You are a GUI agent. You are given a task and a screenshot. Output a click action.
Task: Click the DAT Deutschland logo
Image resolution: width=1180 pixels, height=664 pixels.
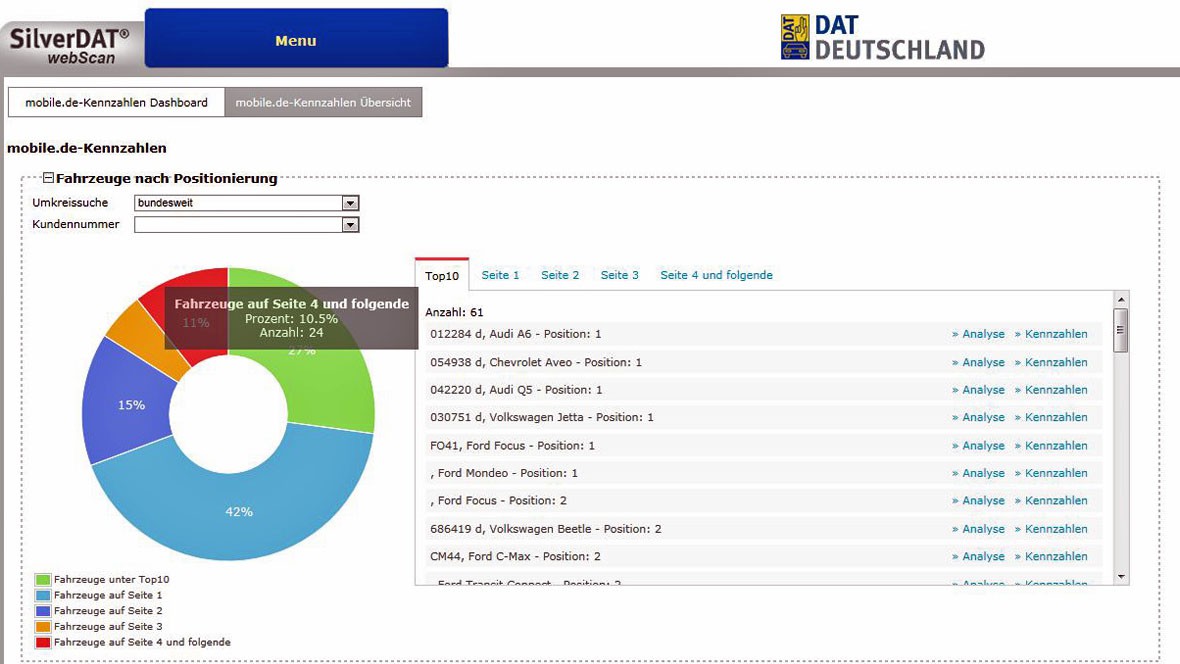(883, 37)
